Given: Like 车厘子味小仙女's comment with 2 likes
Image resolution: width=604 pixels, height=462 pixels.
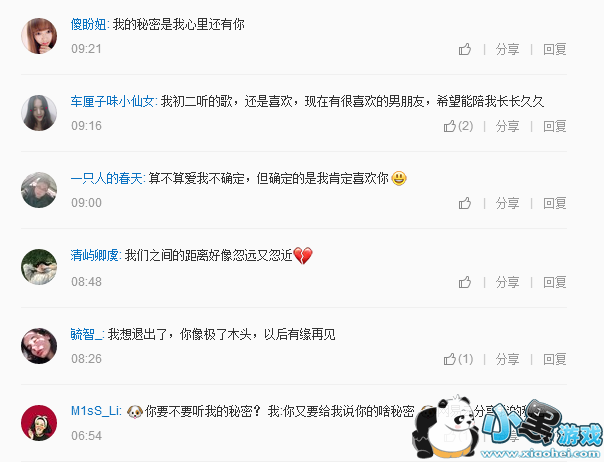Looking at the screenshot, I should pos(458,126).
